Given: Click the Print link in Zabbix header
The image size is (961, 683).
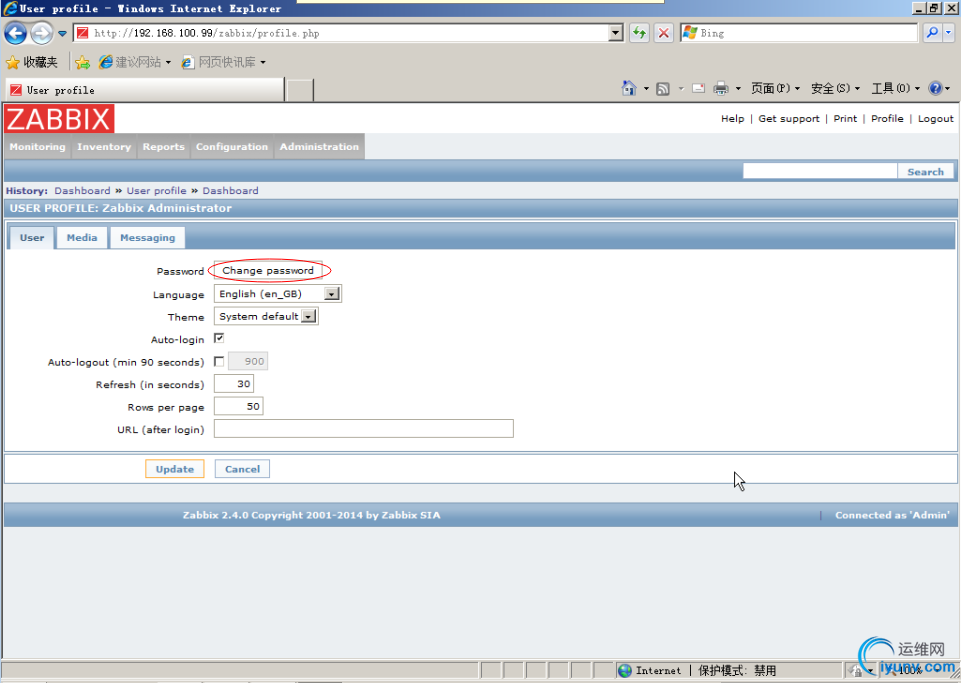Looking at the screenshot, I should 845,118.
